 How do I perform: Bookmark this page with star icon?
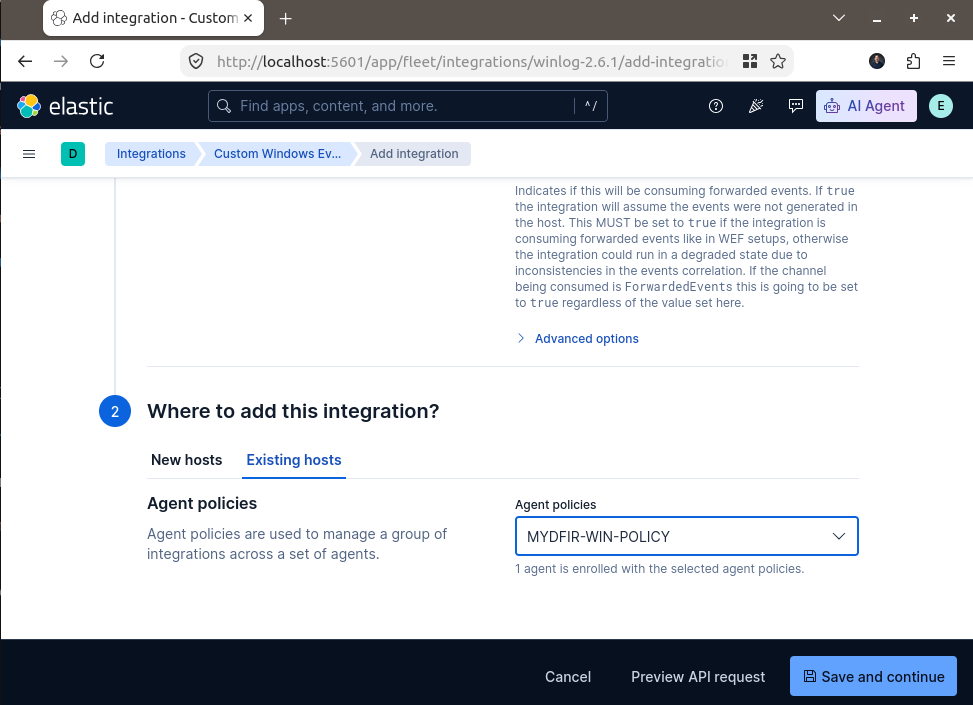(x=778, y=61)
